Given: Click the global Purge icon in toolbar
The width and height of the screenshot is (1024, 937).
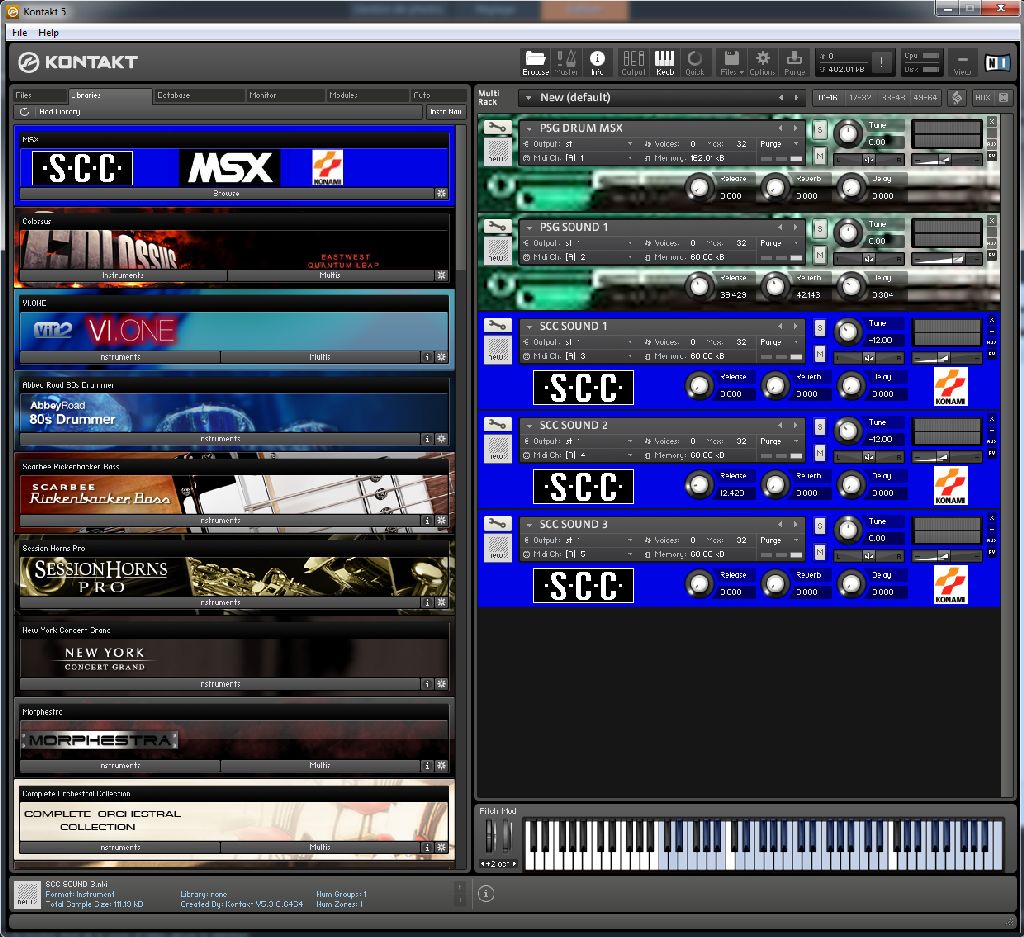Looking at the screenshot, I should pyautogui.click(x=794, y=63).
